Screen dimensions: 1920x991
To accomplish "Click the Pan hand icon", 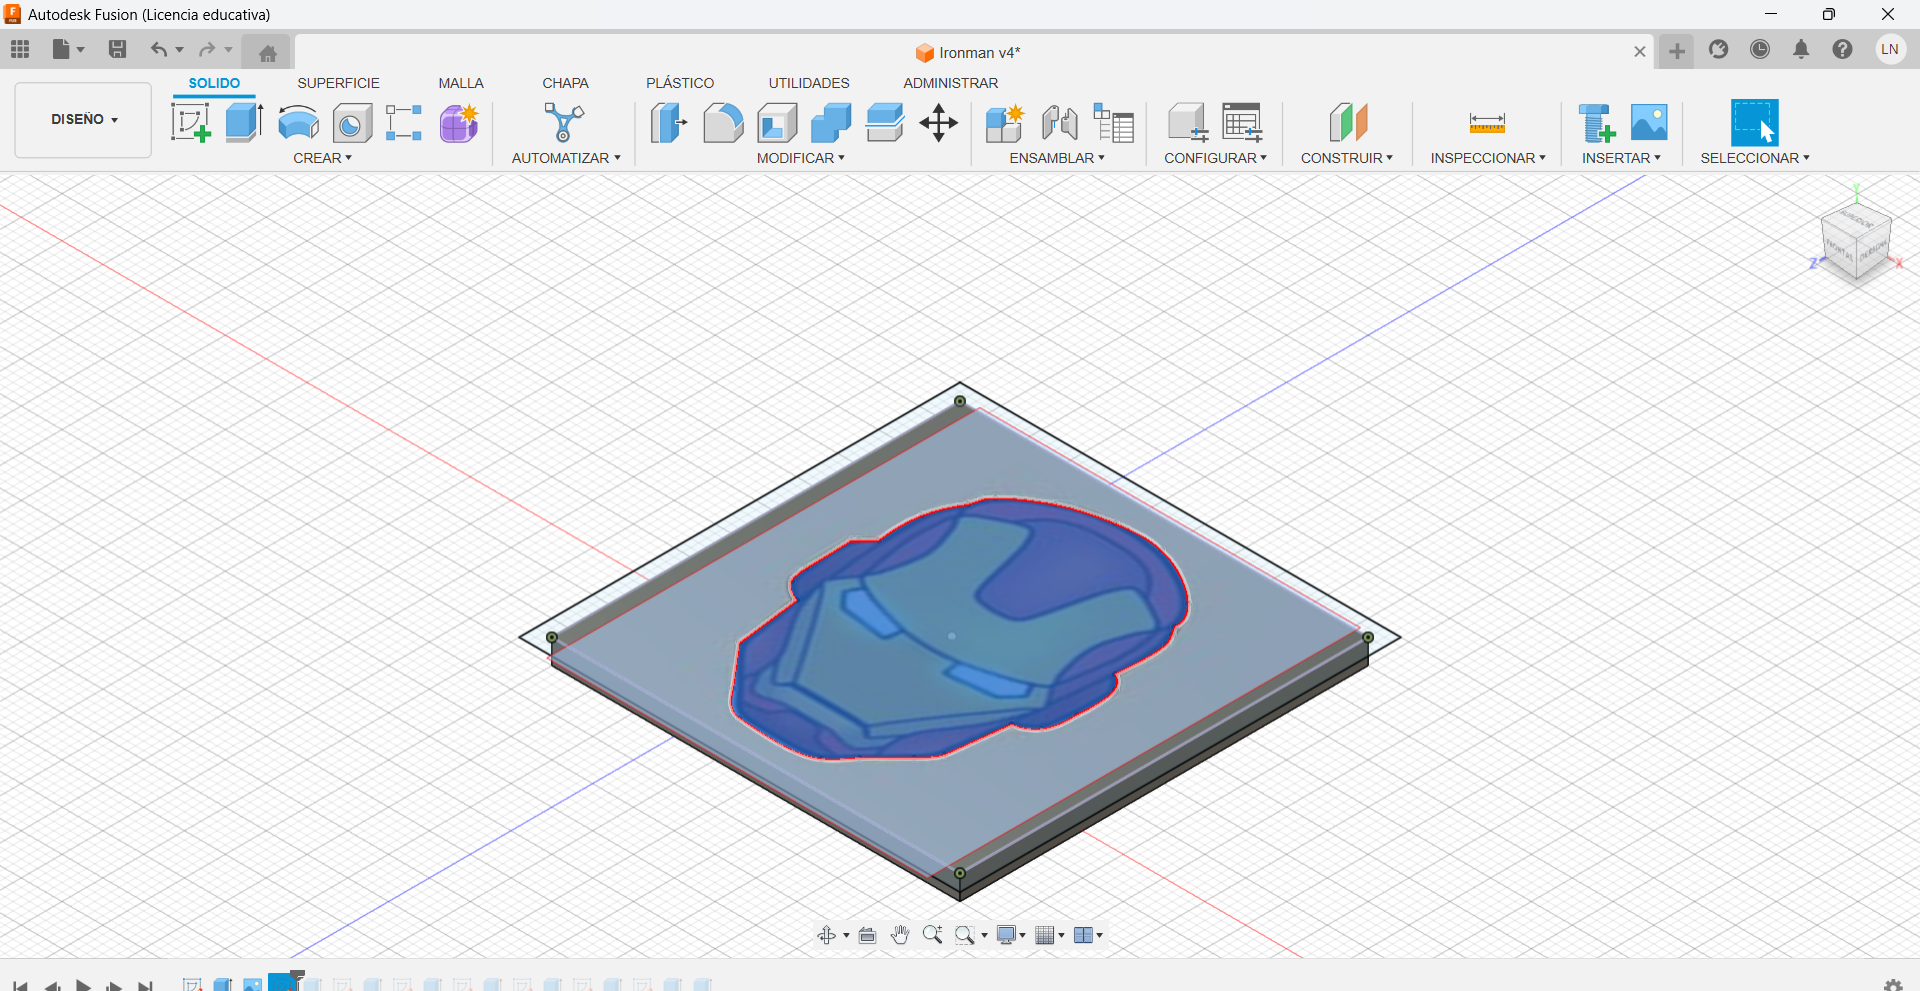I will pyautogui.click(x=900, y=935).
